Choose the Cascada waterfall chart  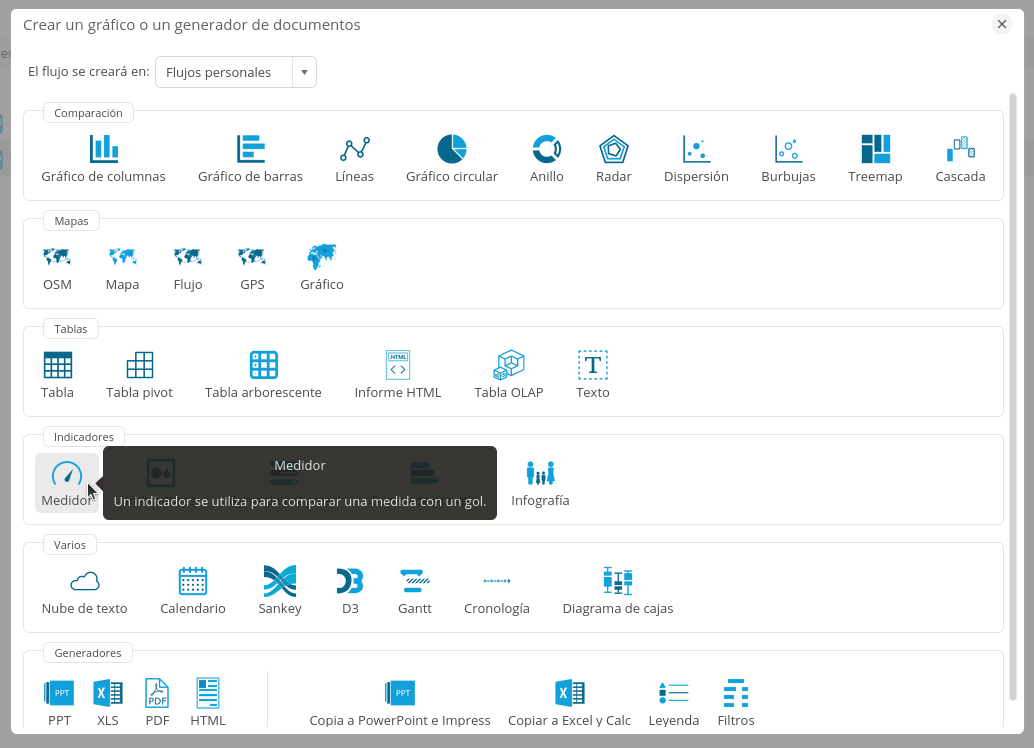(x=960, y=159)
